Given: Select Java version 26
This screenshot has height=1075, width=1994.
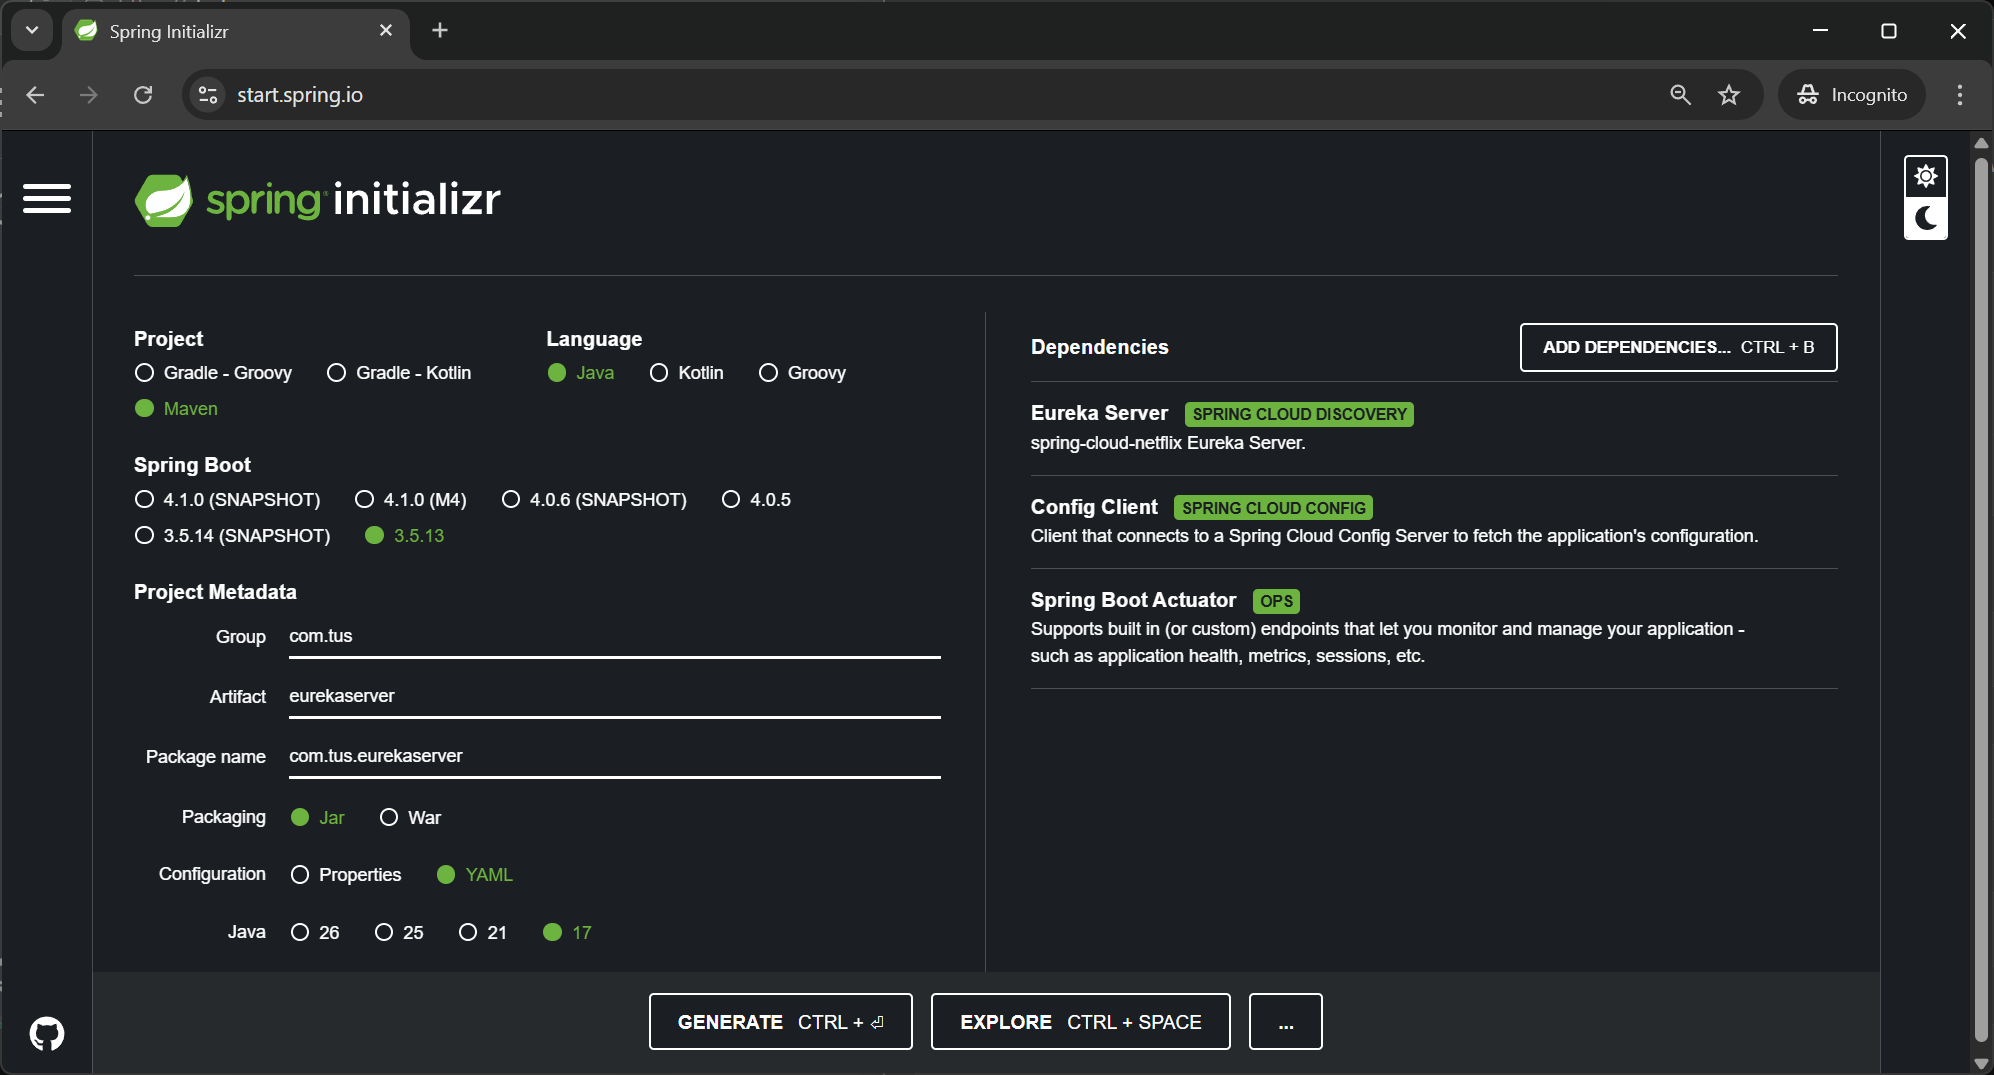Looking at the screenshot, I should (x=315, y=933).
